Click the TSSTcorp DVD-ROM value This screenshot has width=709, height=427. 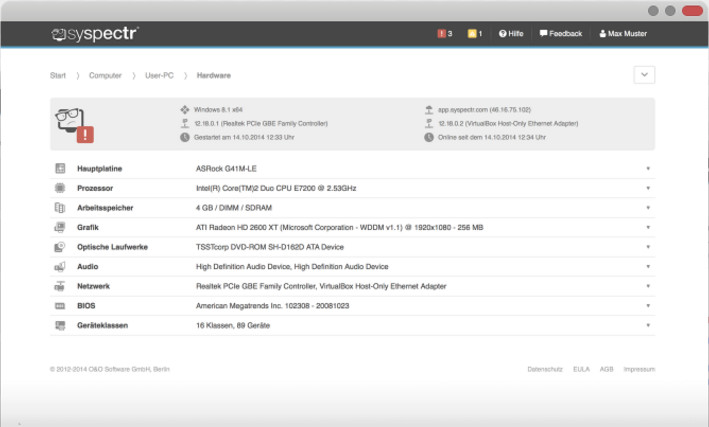click(269, 247)
